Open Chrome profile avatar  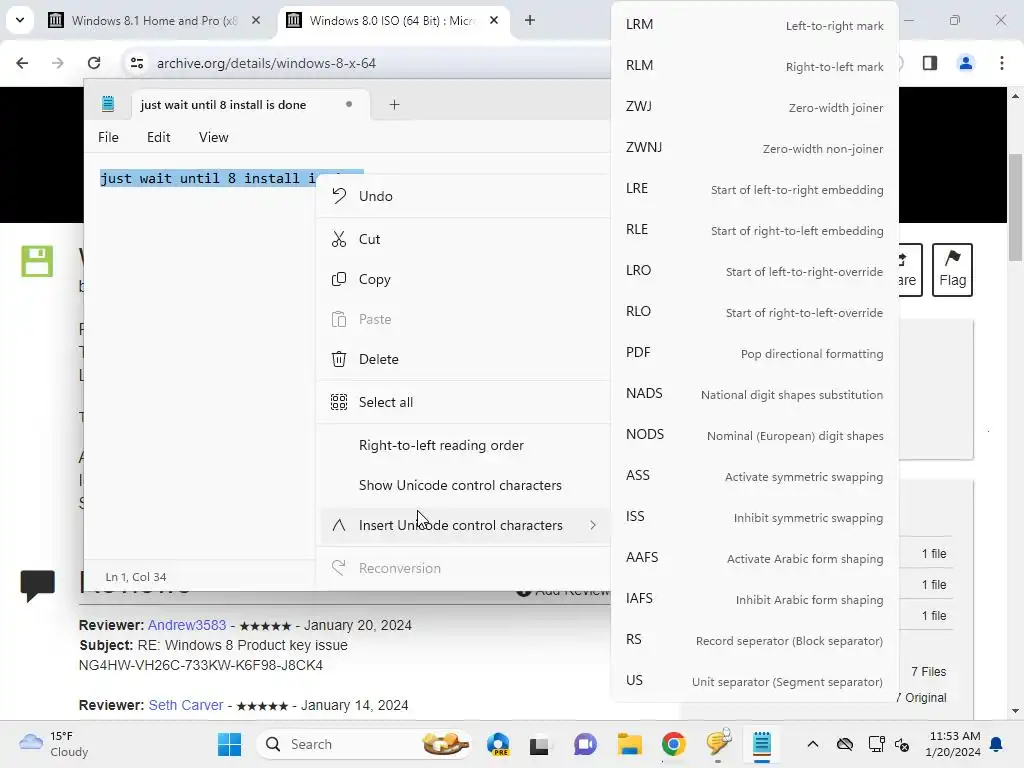965,63
